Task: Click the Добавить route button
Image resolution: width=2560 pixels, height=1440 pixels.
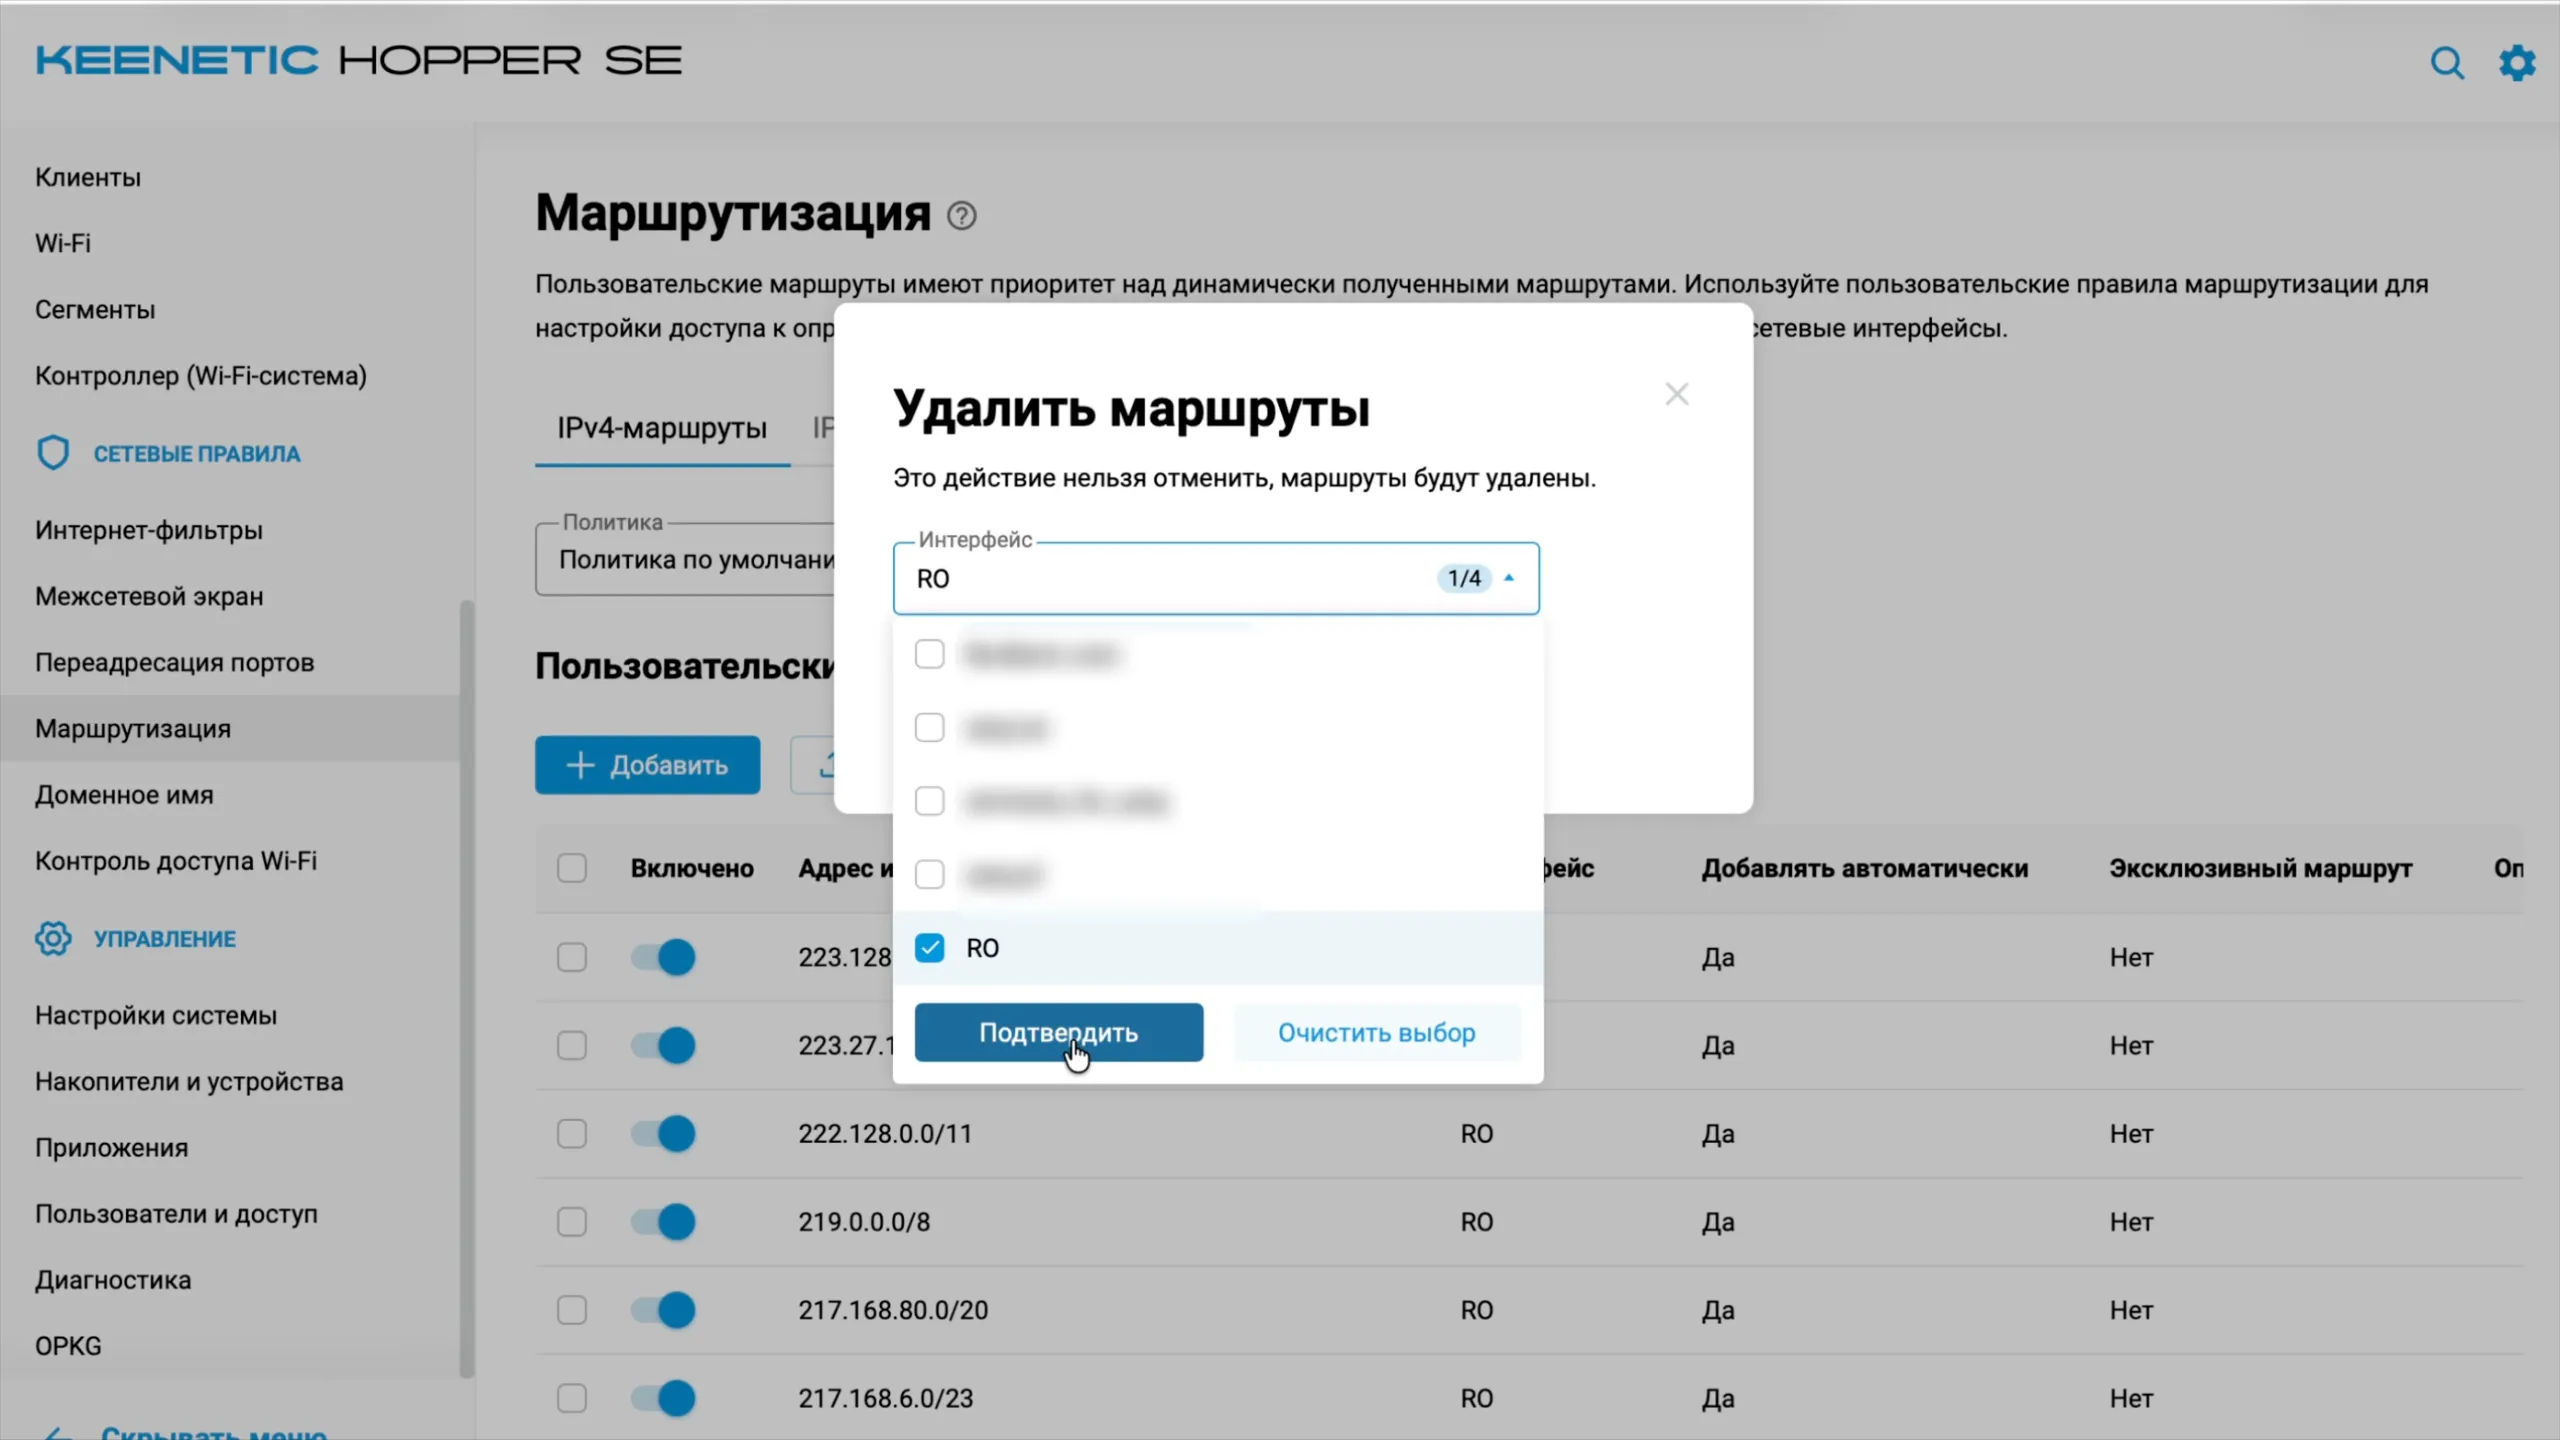Action: coord(647,765)
